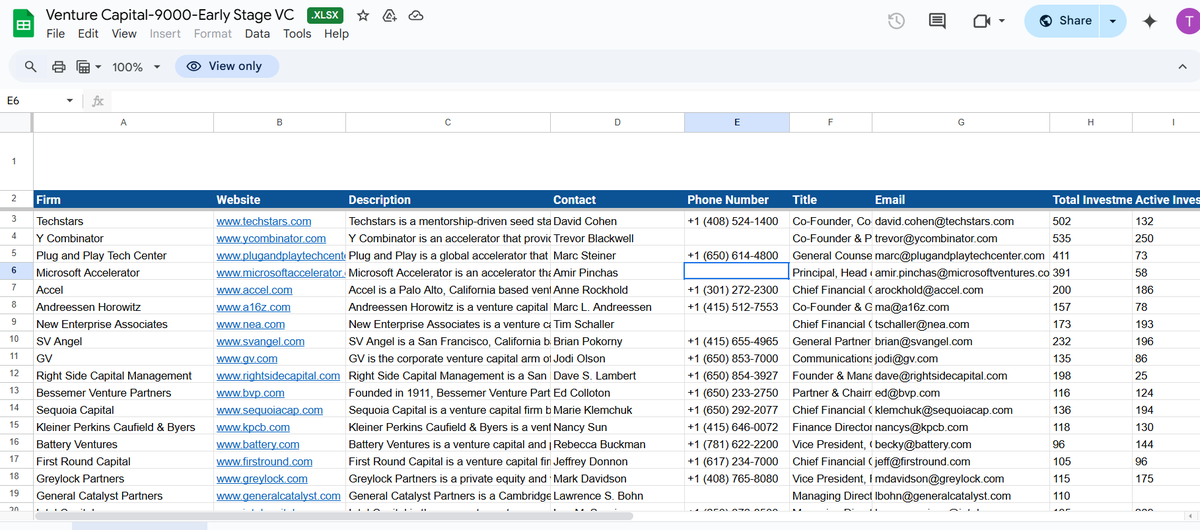Select the phone cell +1 (650) 614-4800
This screenshot has height=530, width=1200.
coord(737,255)
